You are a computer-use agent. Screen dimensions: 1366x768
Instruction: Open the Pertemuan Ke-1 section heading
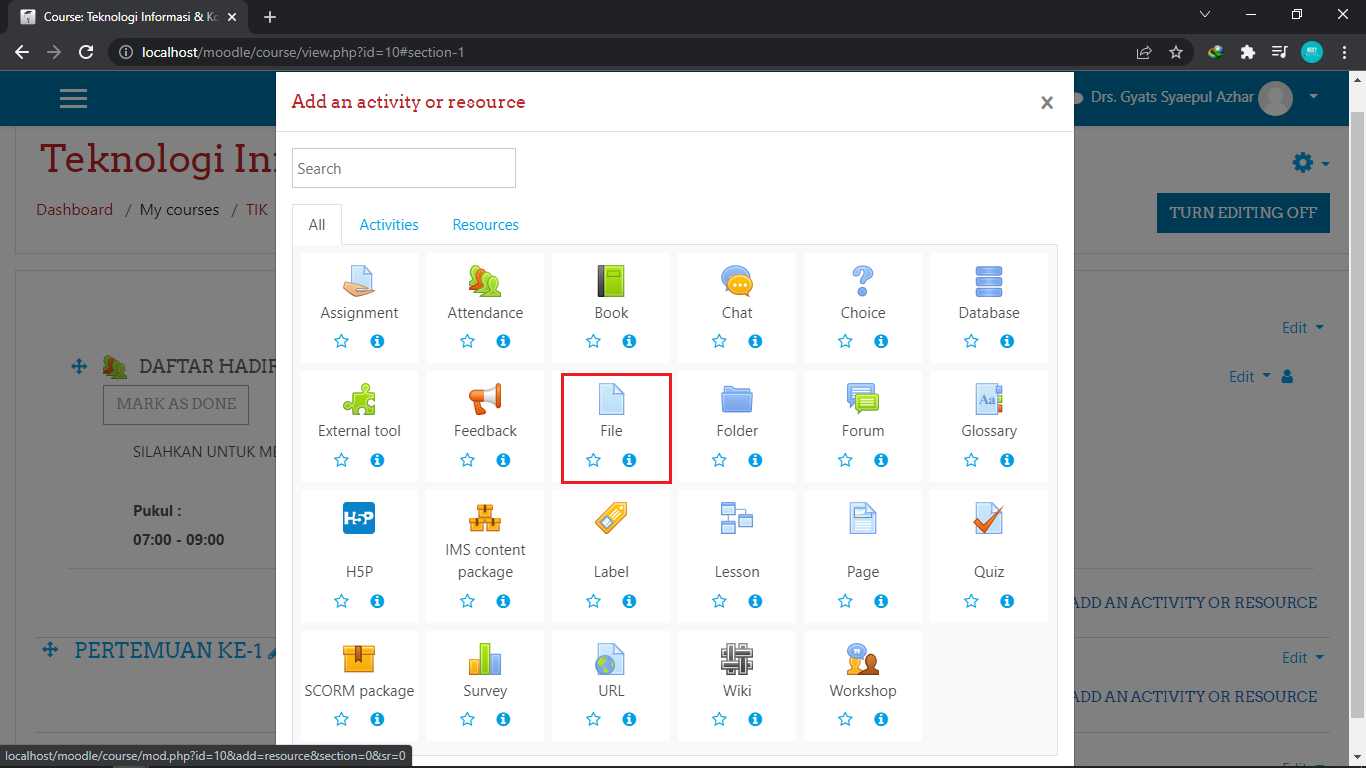coord(168,651)
